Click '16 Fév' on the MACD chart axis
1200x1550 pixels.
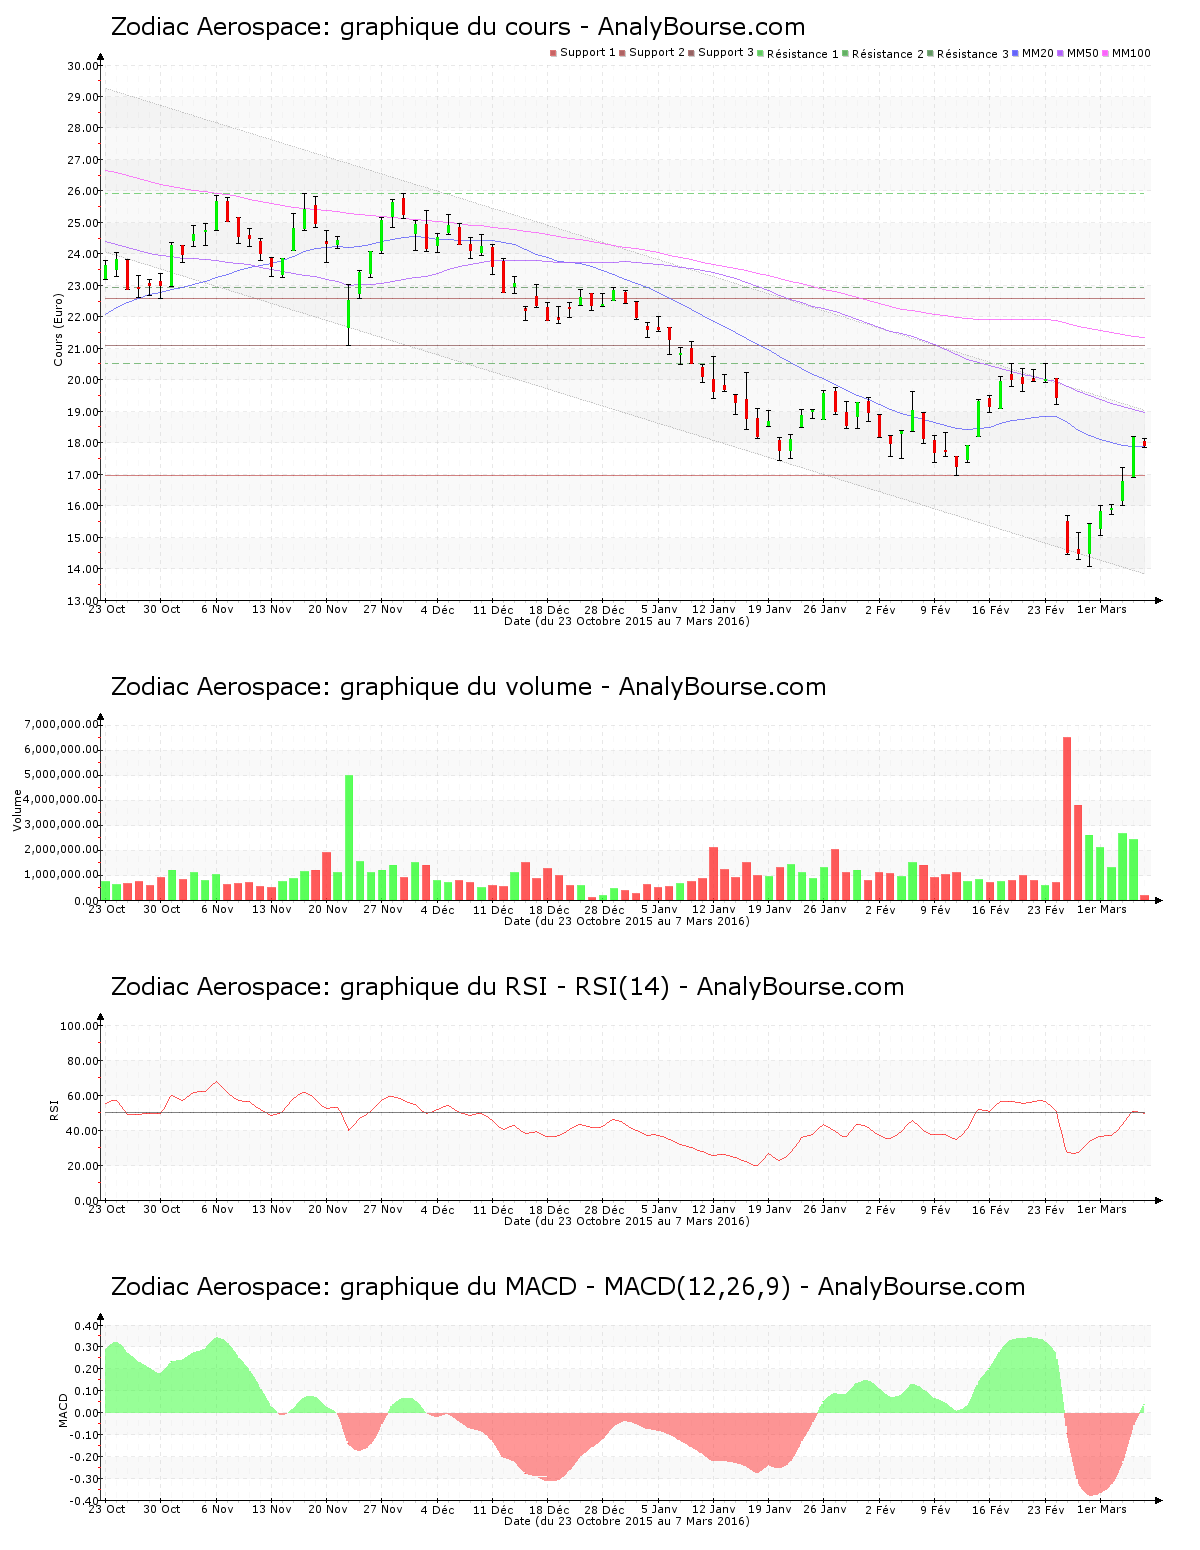[991, 1509]
